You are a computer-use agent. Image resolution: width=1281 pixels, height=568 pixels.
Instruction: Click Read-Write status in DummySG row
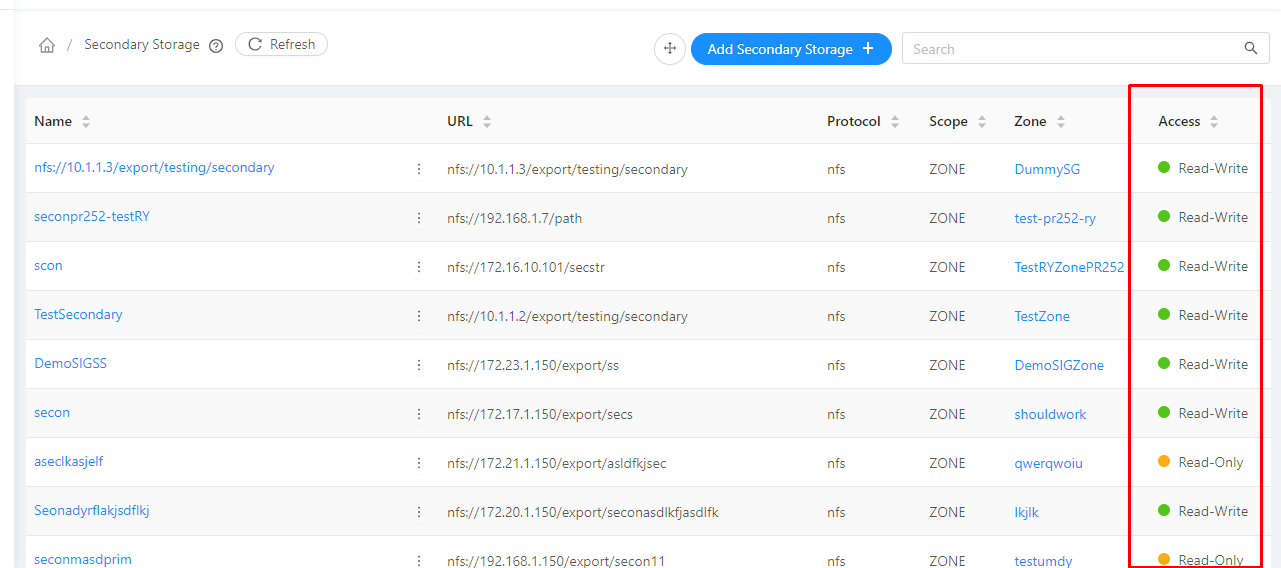tap(1203, 168)
